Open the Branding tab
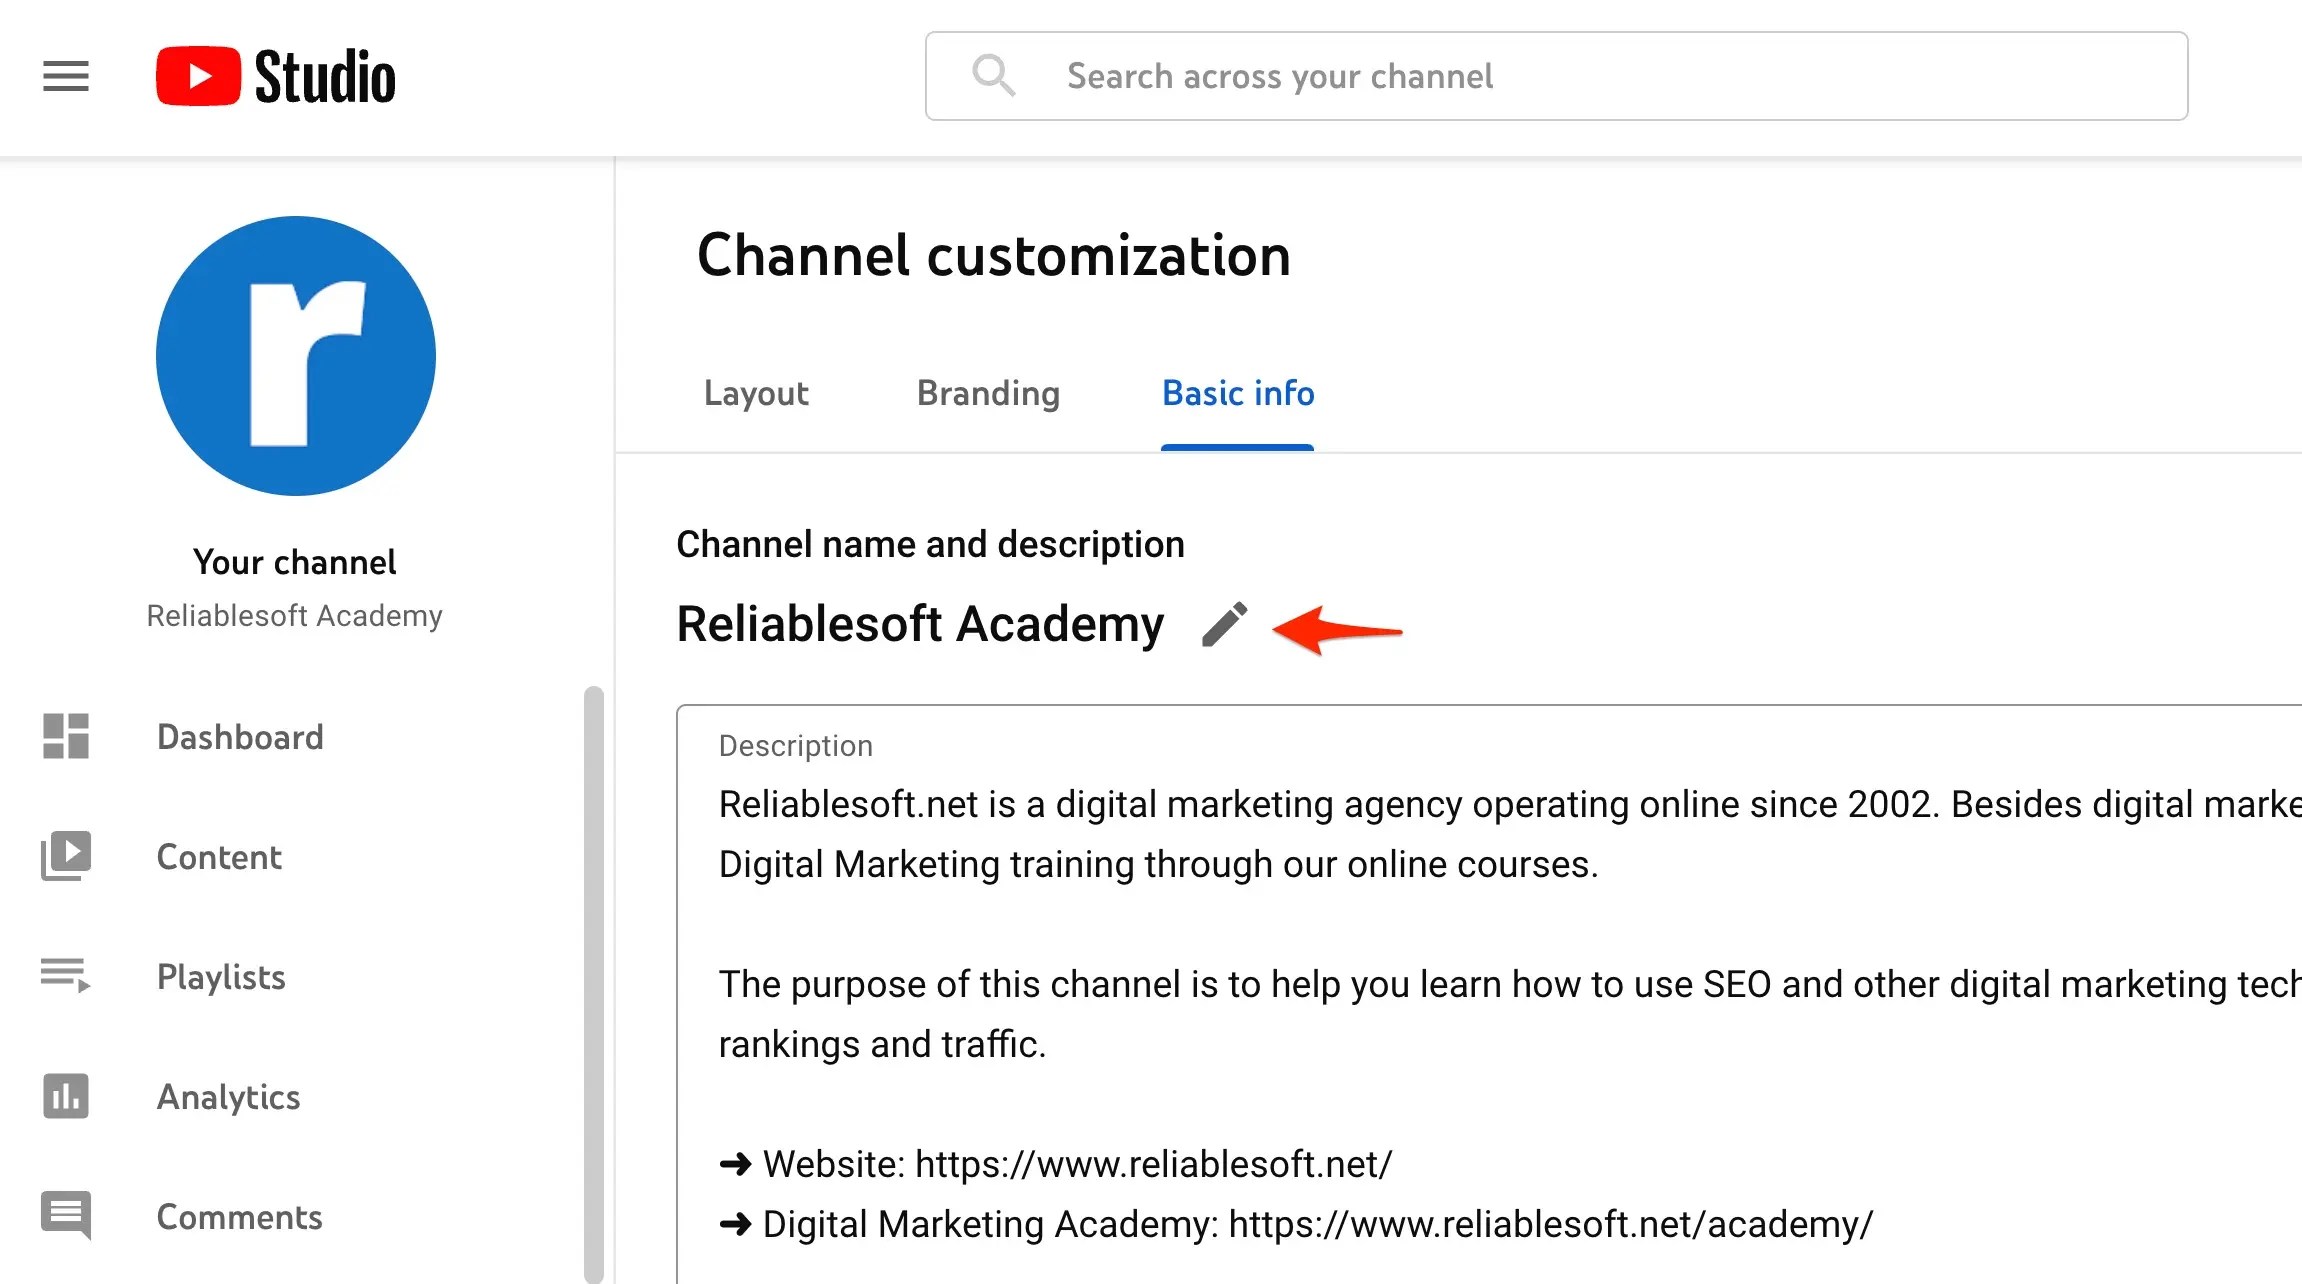The width and height of the screenshot is (2302, 1284). tap(987, 393)
